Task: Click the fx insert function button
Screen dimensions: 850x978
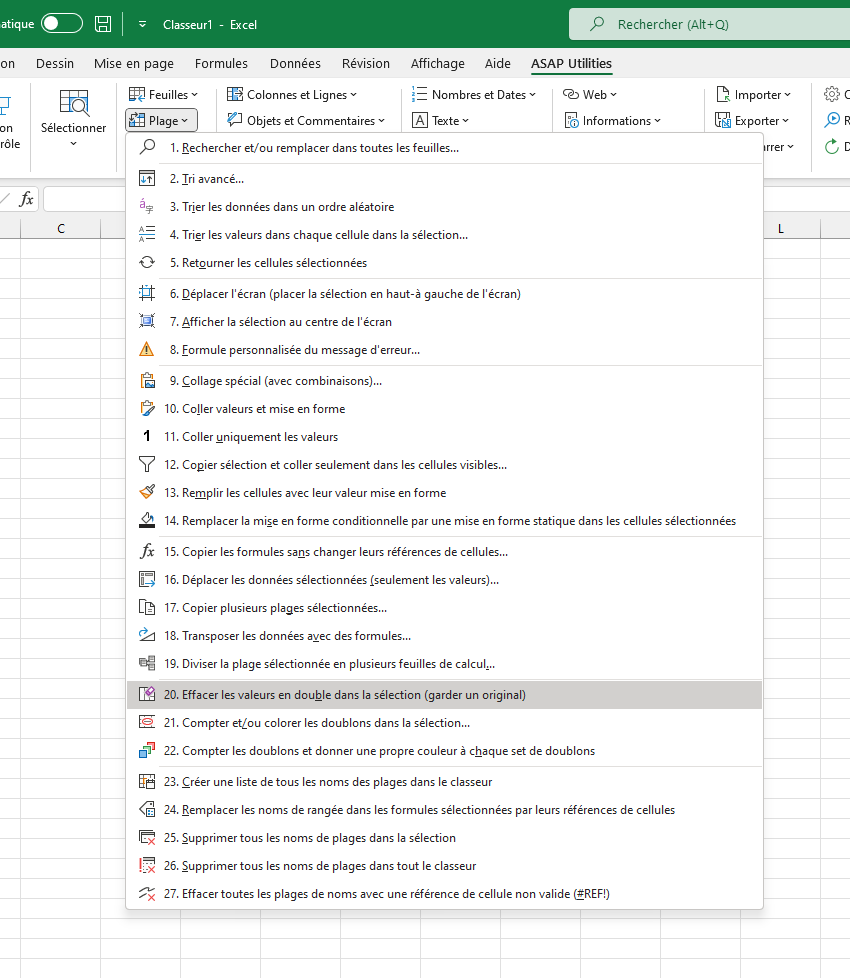Action: pos(26,199)
